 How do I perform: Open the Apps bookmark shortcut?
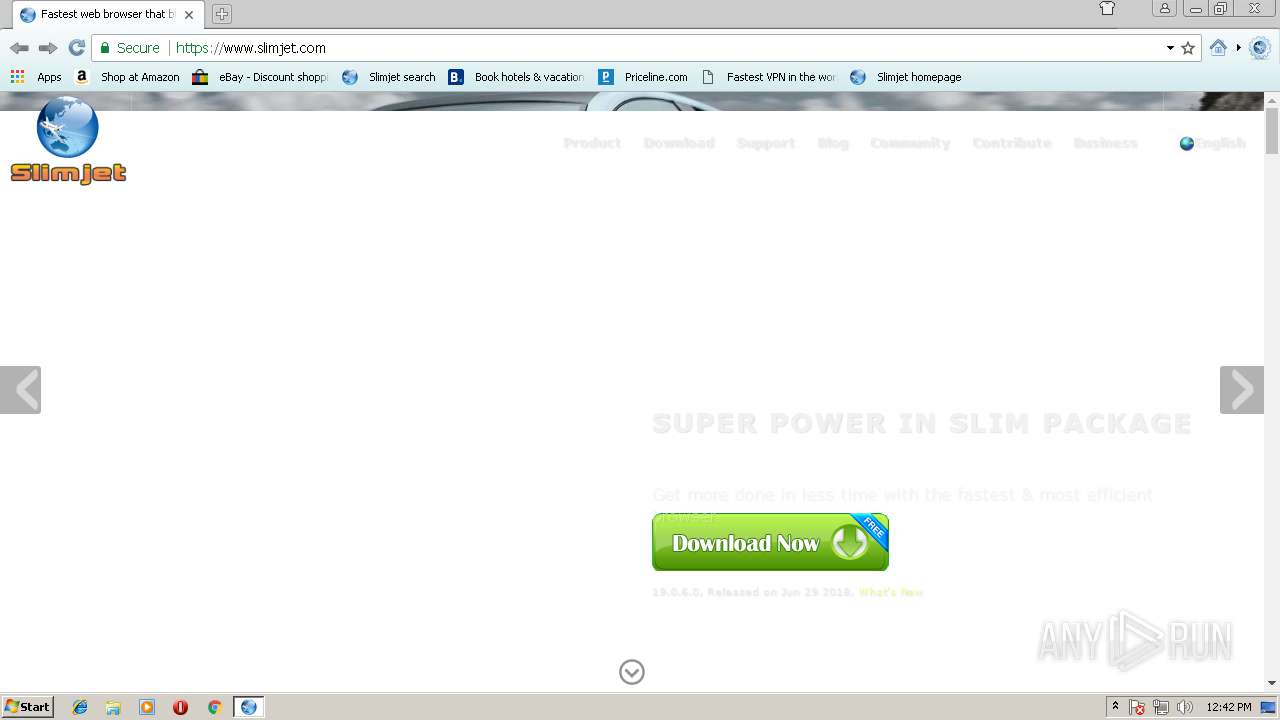(x=36, y=77)
